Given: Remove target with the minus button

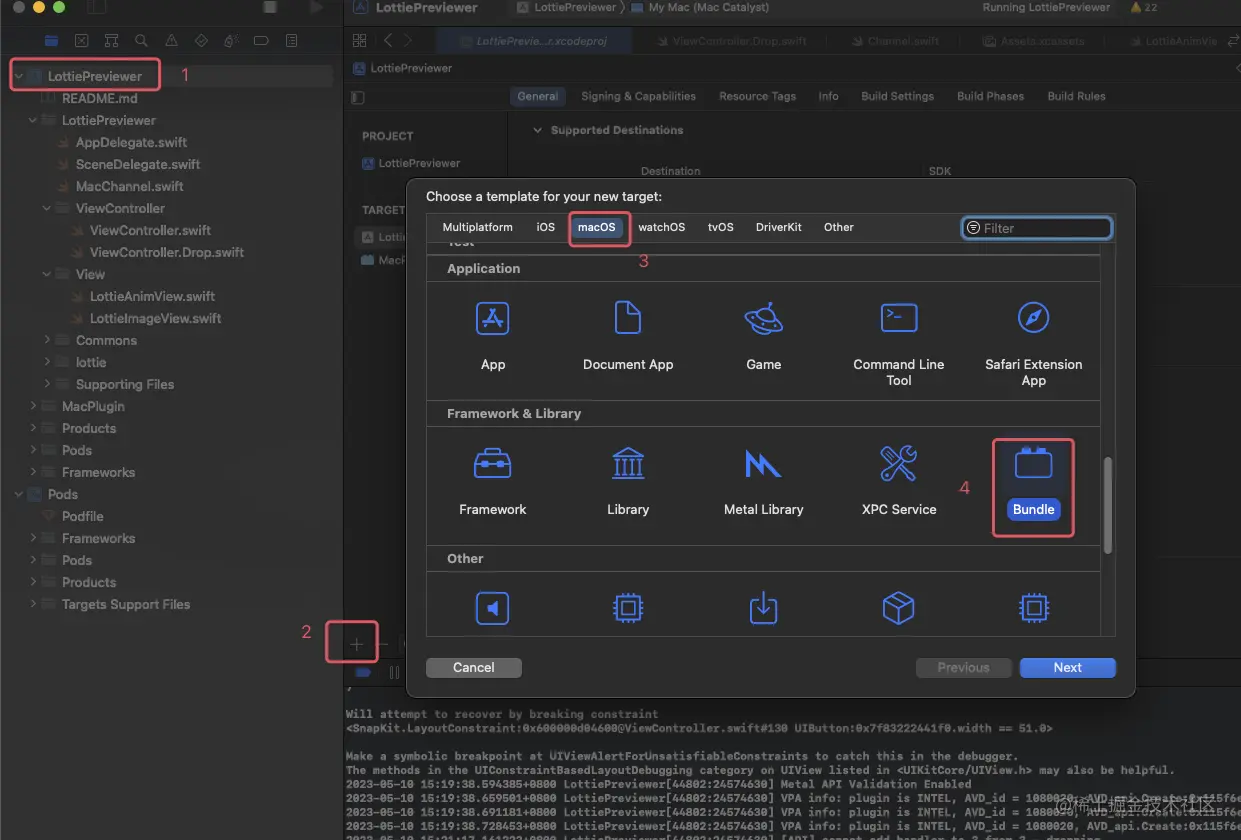Looking at the screenshot, I should point(382,644).
